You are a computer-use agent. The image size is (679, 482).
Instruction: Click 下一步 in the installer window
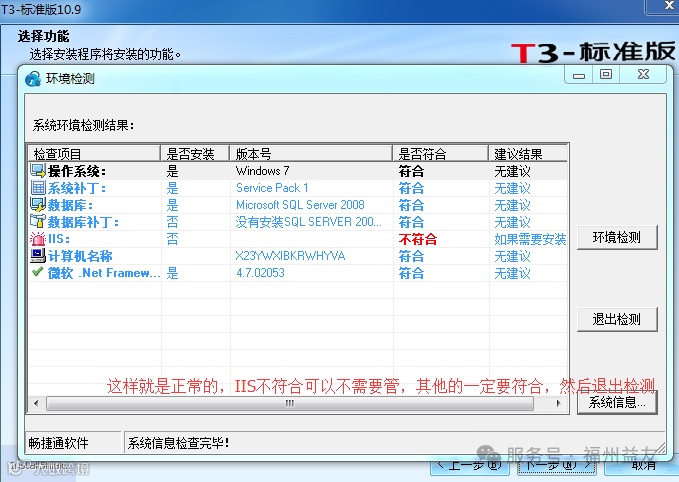pyautogui.click(x=557, y=467)
